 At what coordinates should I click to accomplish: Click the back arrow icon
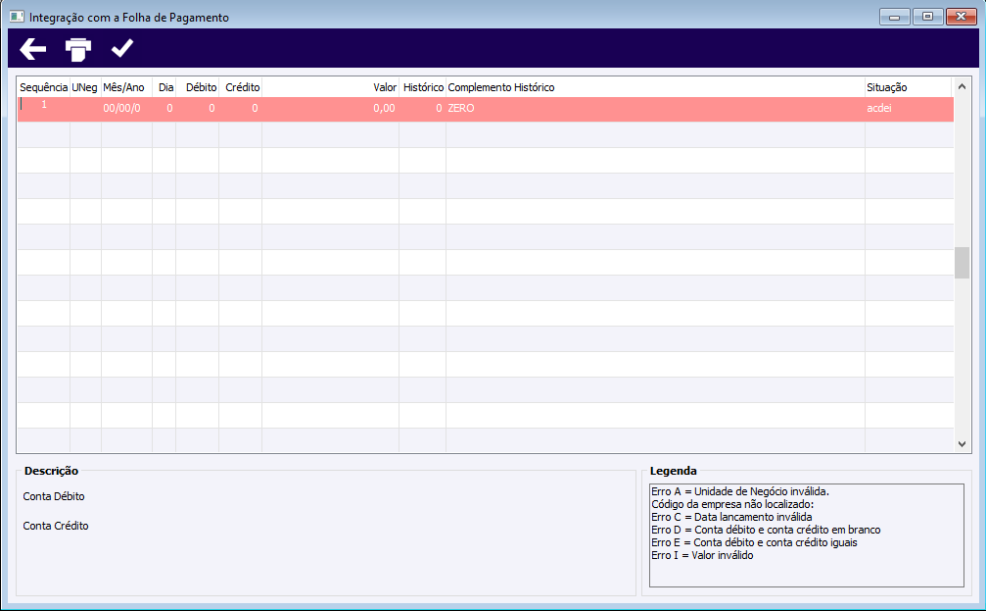[x=33, y=49]
